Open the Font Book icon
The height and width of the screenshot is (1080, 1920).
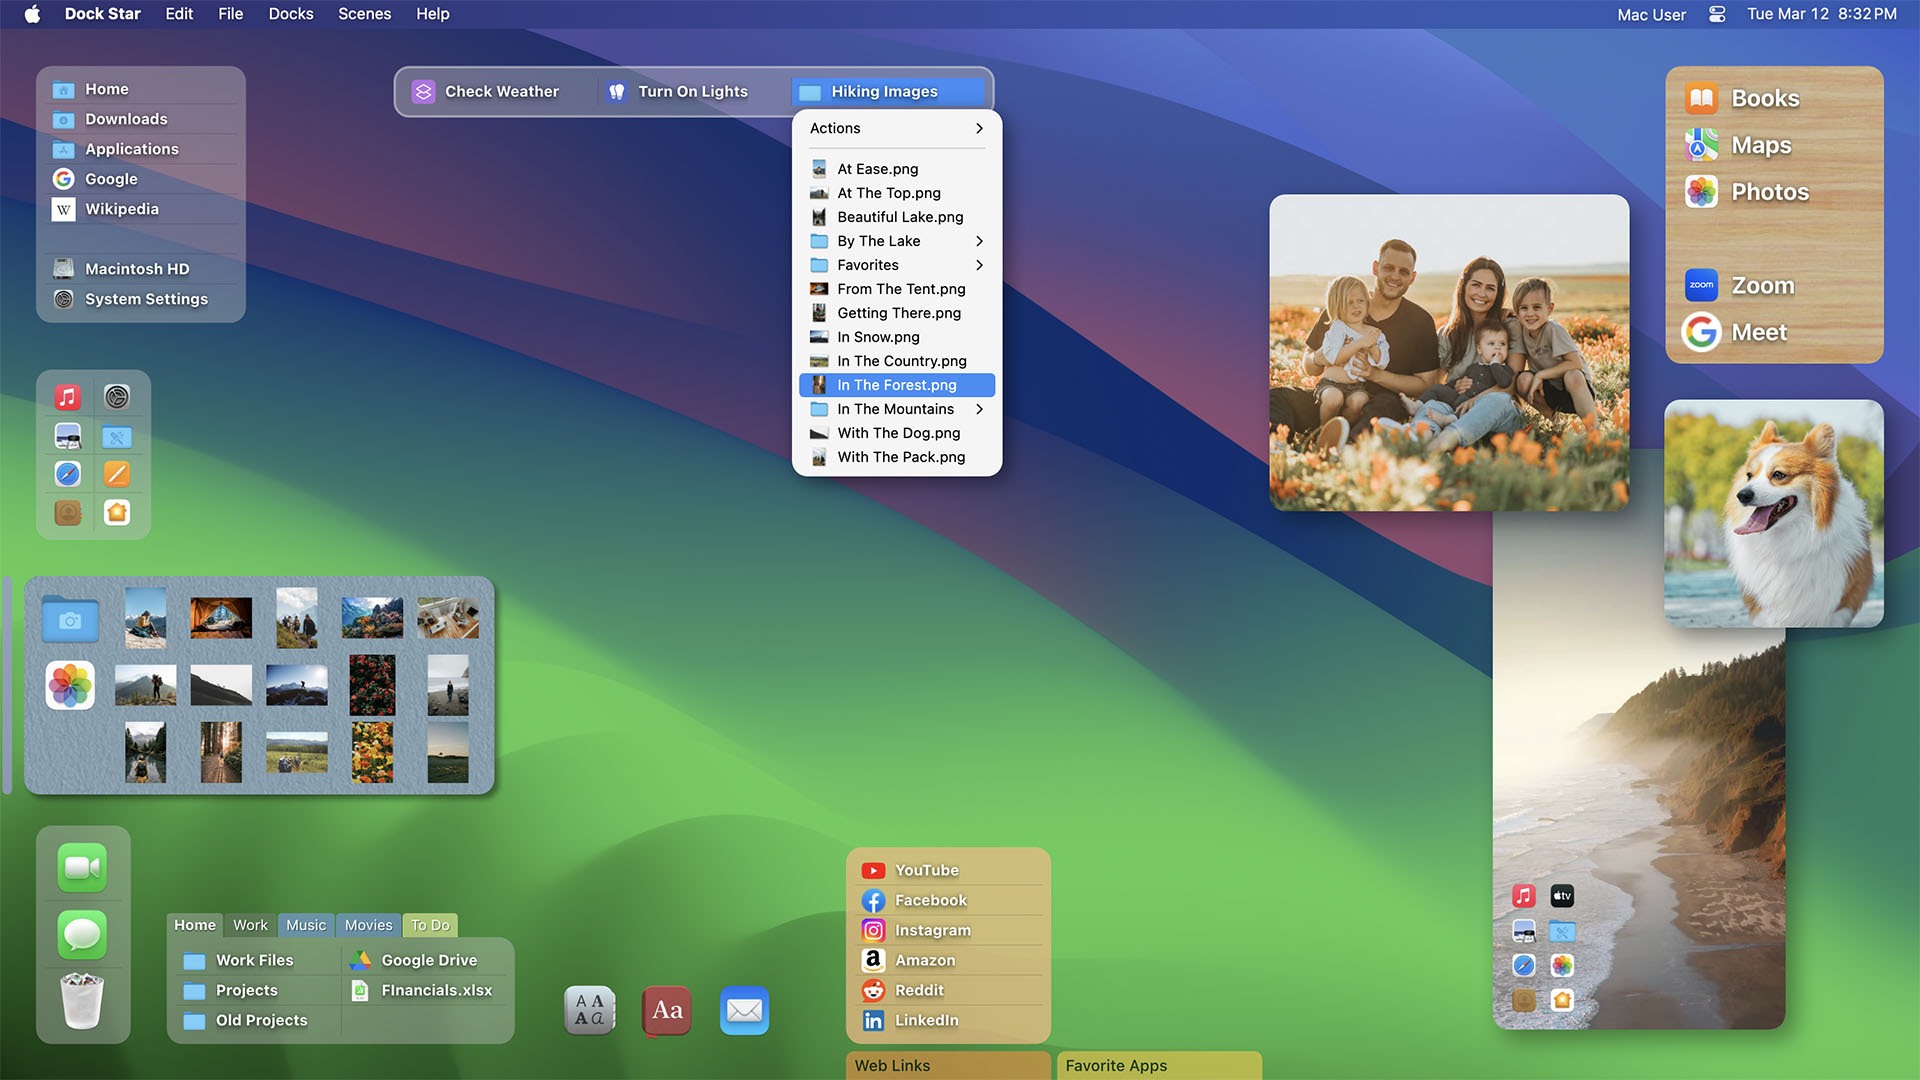pyautogui.click(x=590, y=1010)
